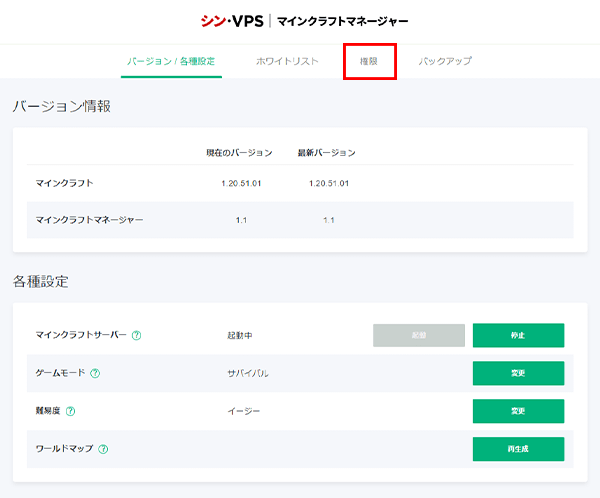Open help icon next to 難易度
Viewport: 600px width, 498px height.
click(70, 411)
